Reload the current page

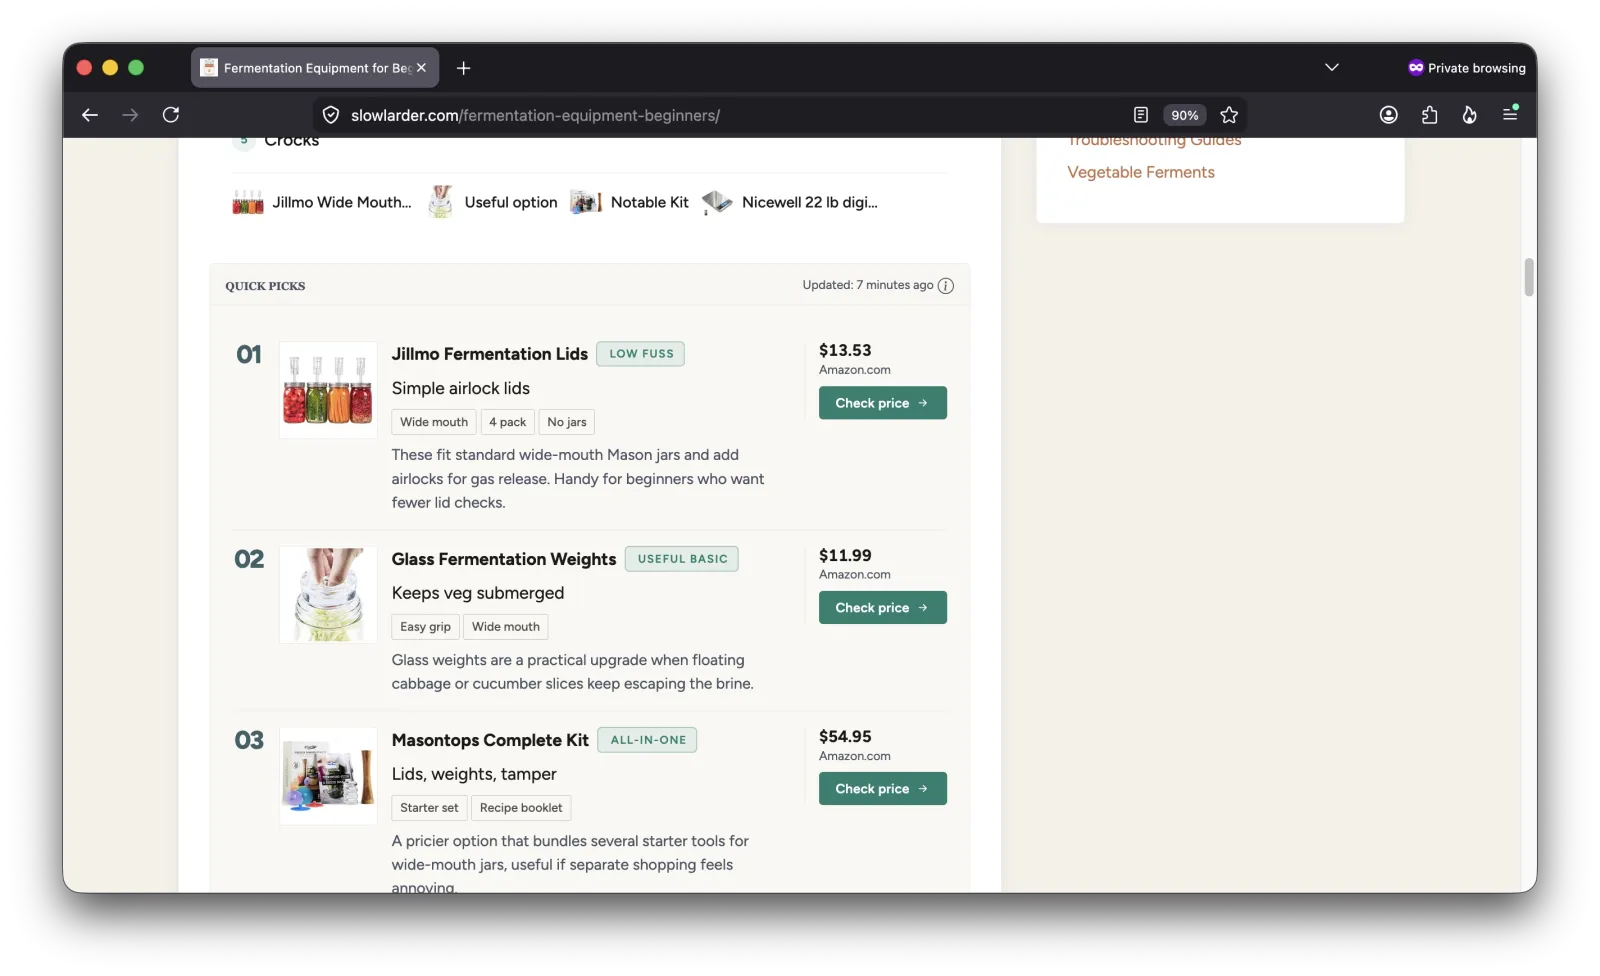[x=171, y=115]
